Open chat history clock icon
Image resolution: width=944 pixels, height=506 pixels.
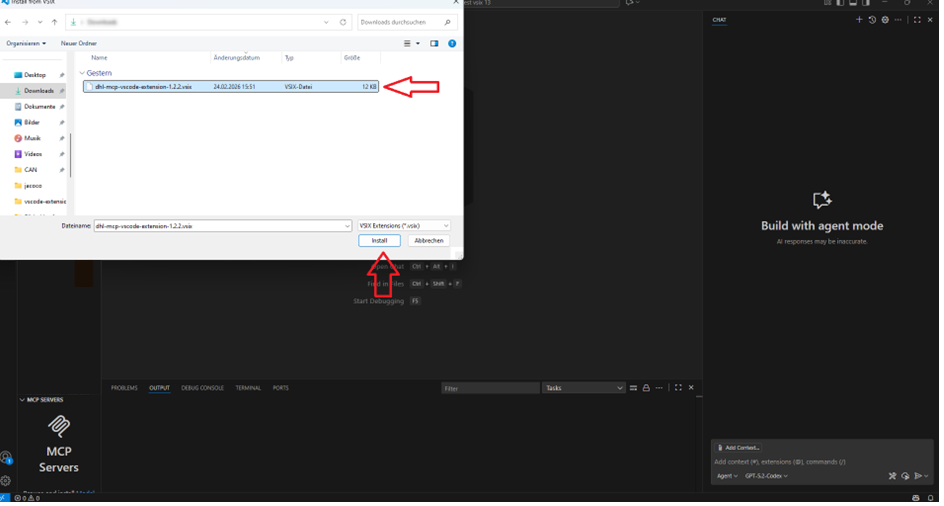(872, 20)
